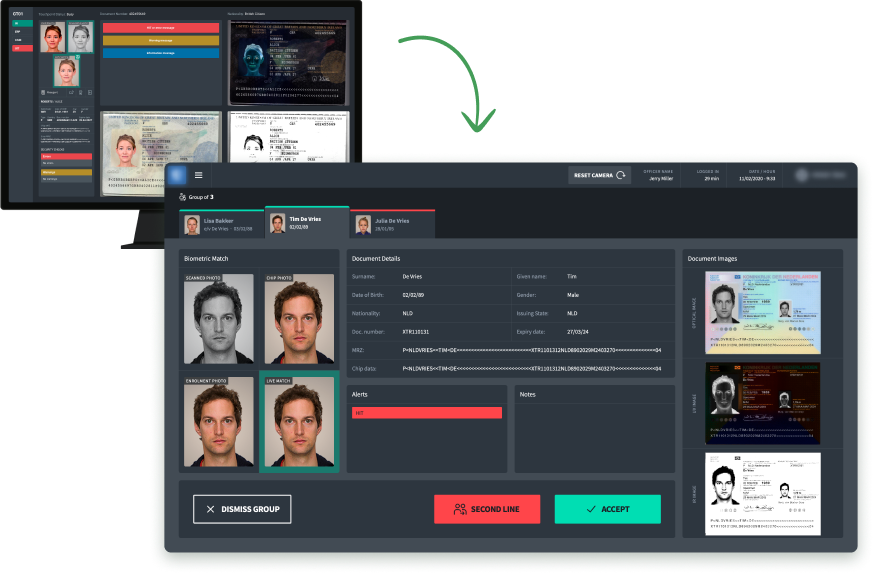The height and width of the screenshot is (575, 875).
Task: Click the reset camera circular arrow icon
Action: pos(621,175)
